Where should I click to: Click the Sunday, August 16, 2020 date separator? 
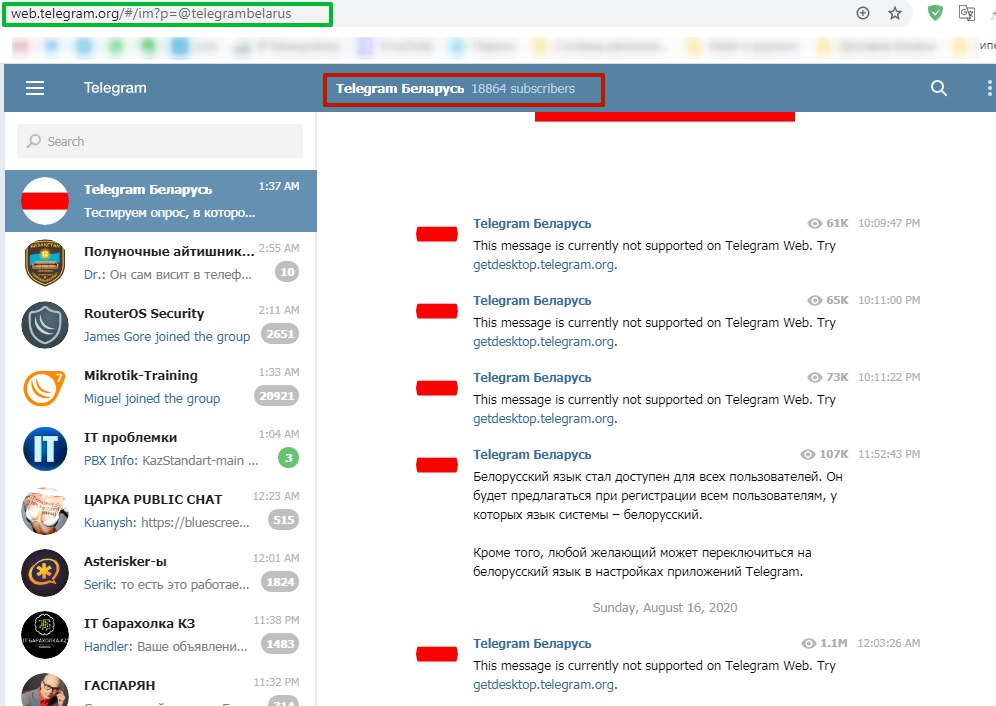click(664, 608)
